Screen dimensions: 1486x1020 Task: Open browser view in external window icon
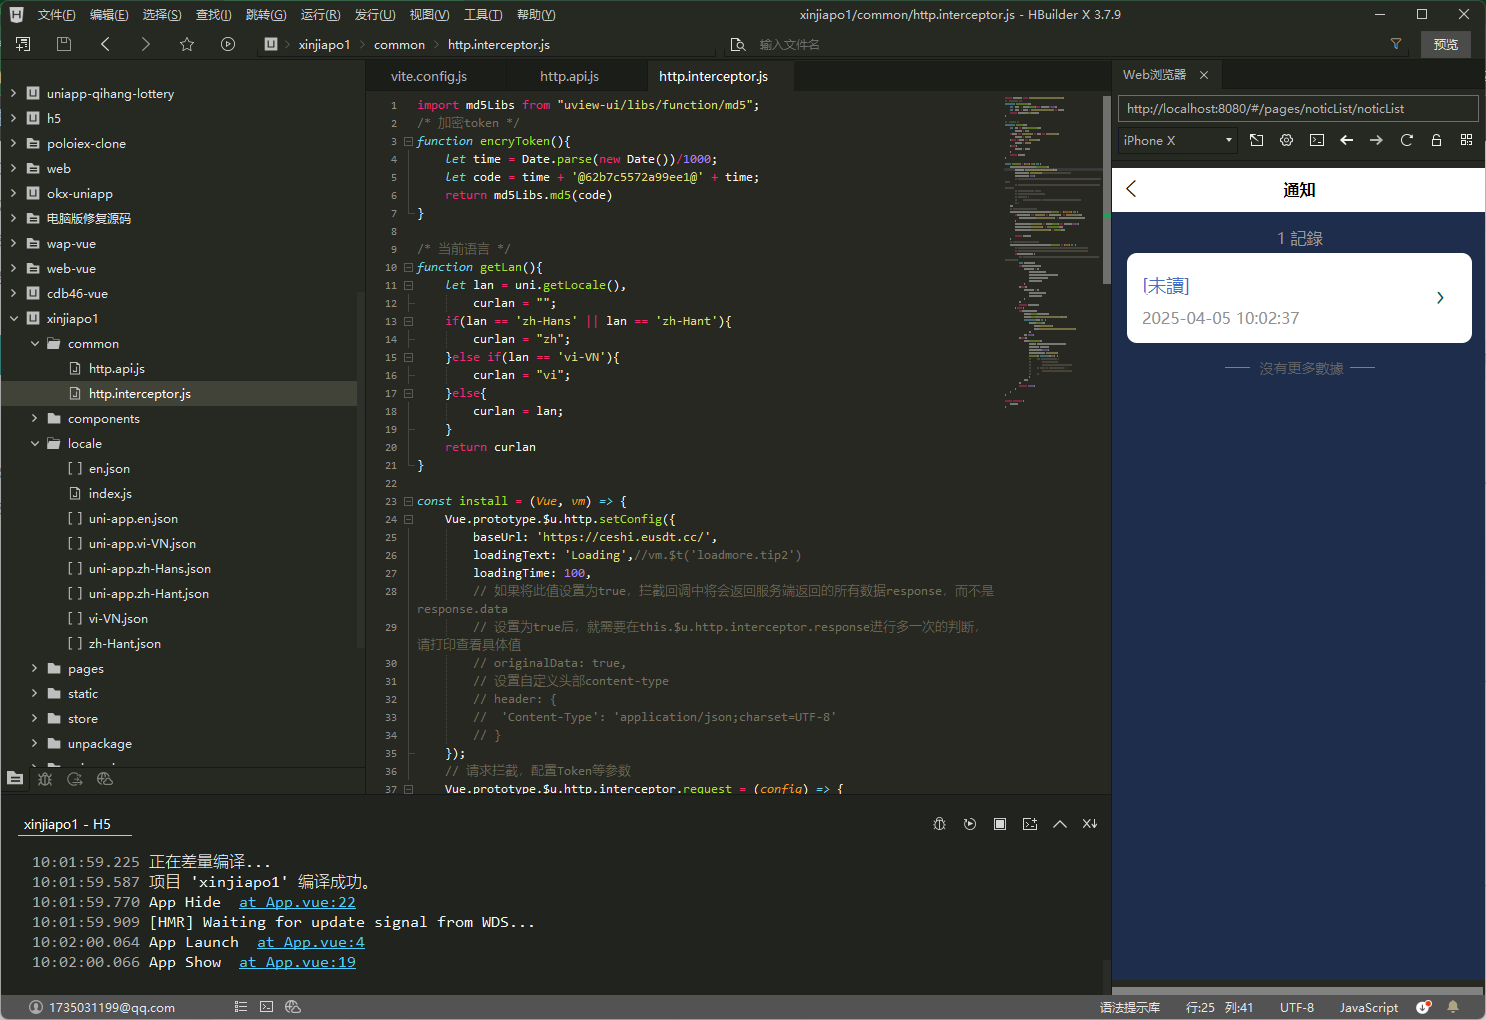tap(1257, 140)
